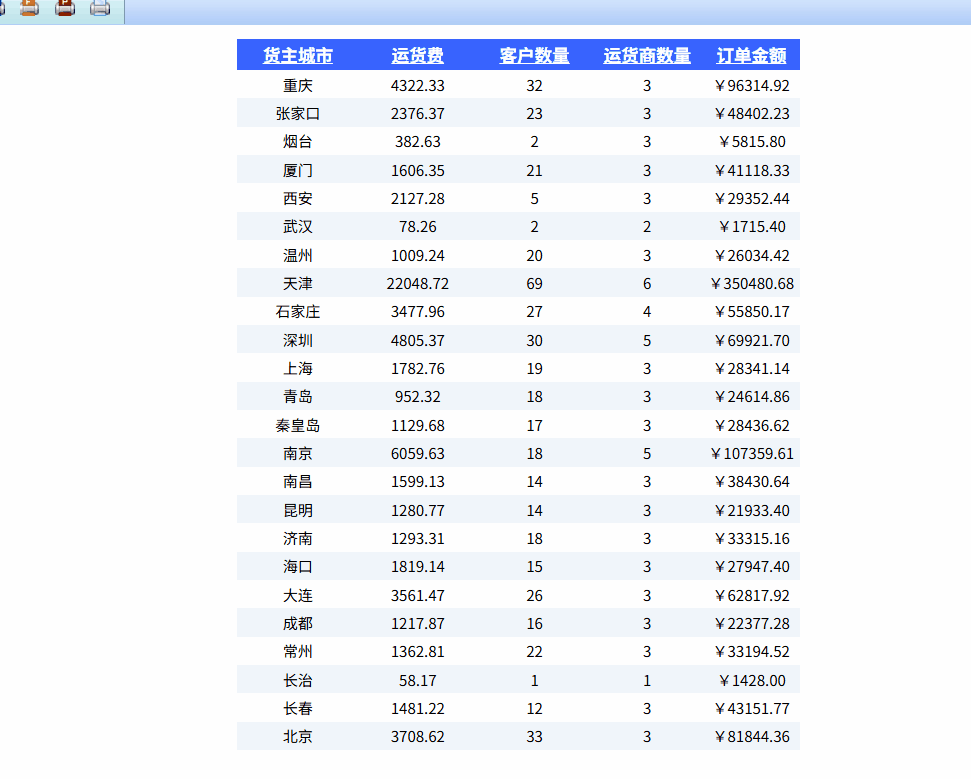Select order amount ￥48402.23

point(752,114)
